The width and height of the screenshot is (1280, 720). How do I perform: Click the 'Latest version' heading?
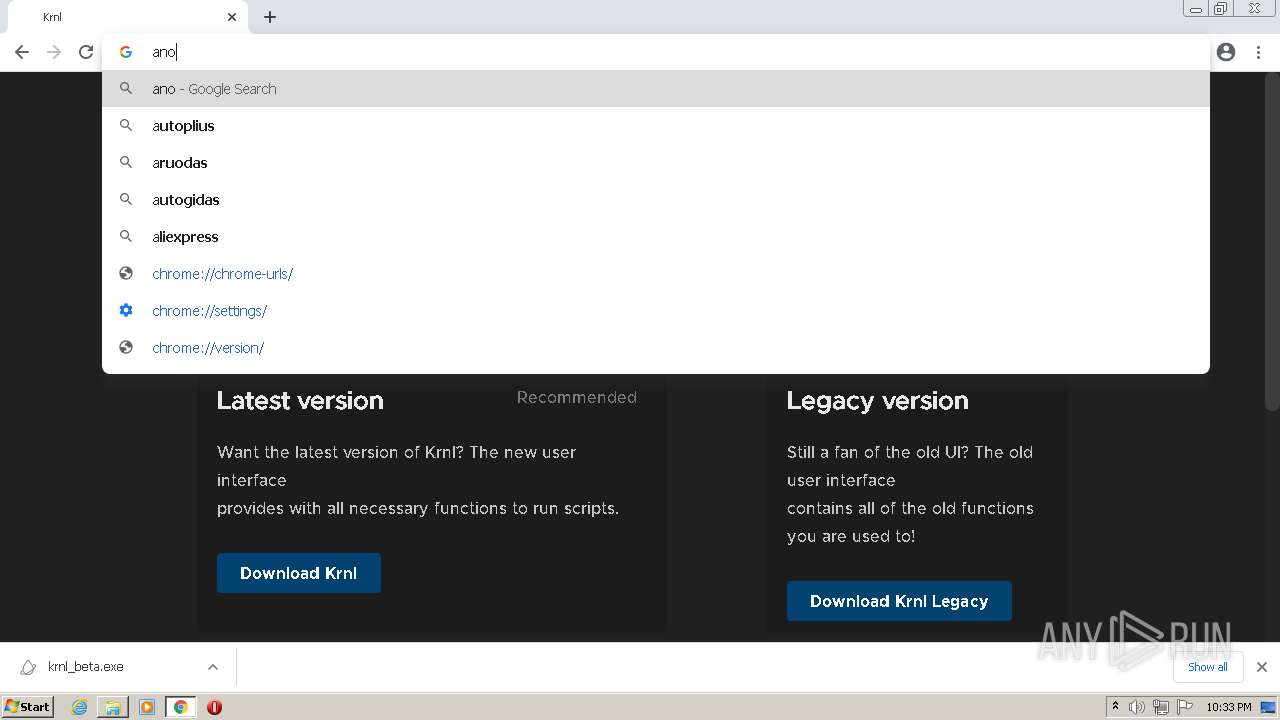[x=300, y=400]
